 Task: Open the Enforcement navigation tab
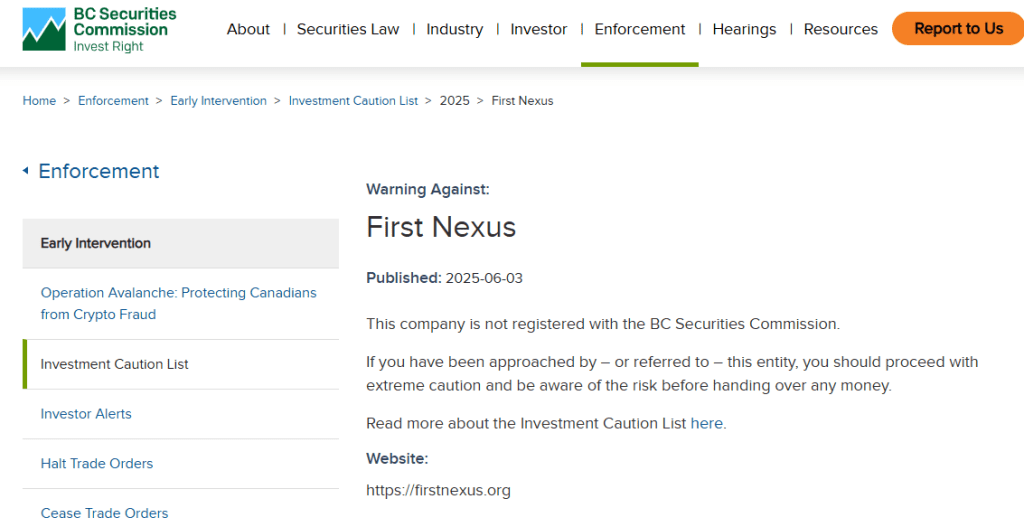(639, 29)
